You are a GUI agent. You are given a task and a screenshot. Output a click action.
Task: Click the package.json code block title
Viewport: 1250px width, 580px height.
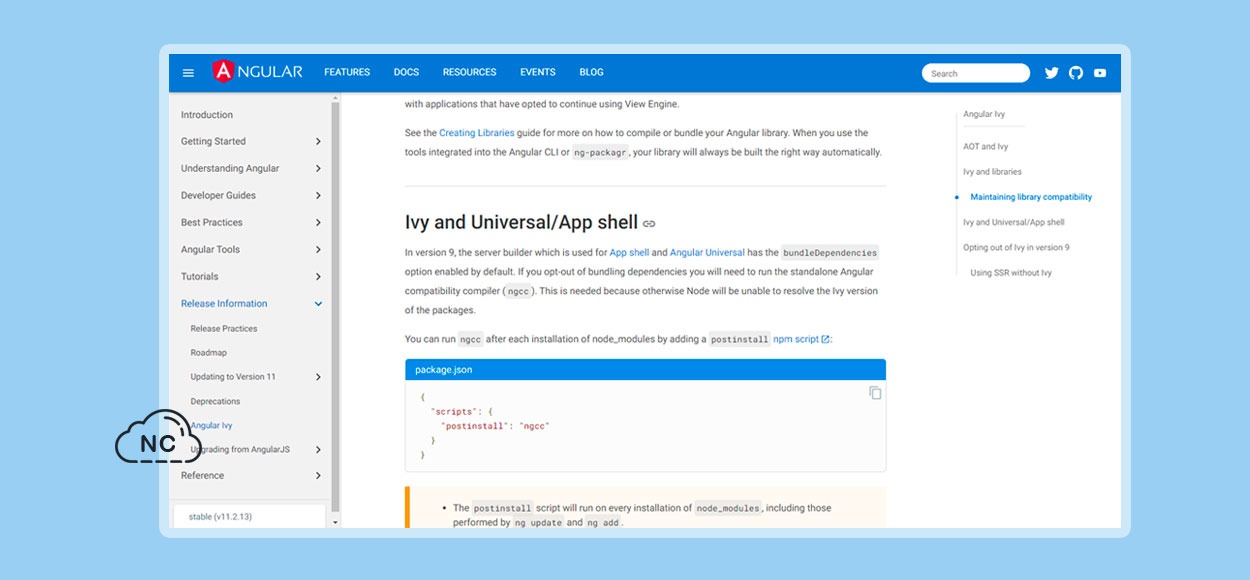(x=444, y=370)
